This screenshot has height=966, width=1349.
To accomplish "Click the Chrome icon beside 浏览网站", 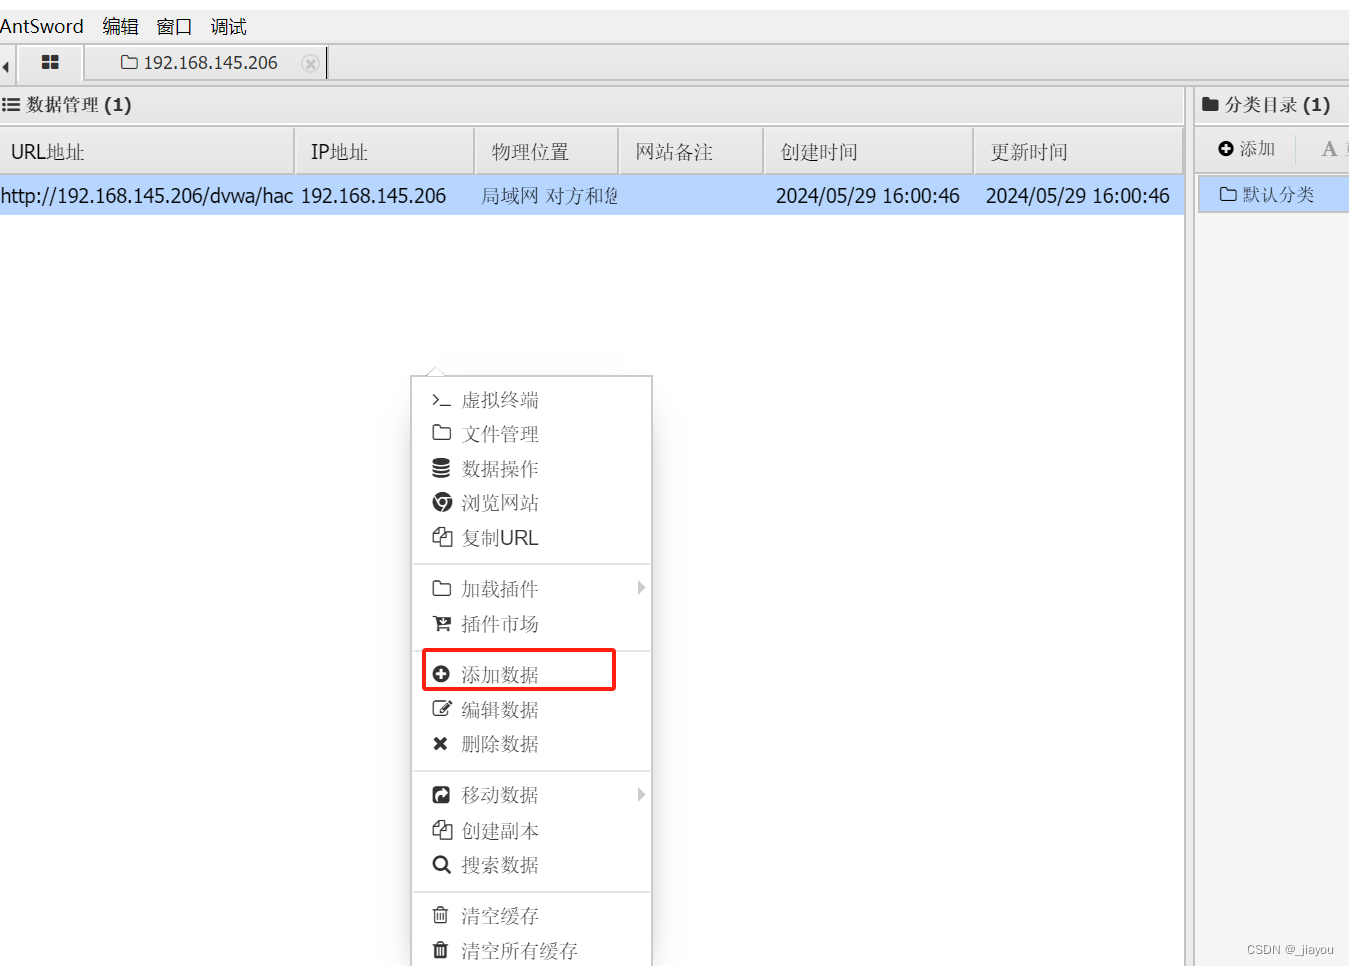I will (x=441, y=502).
